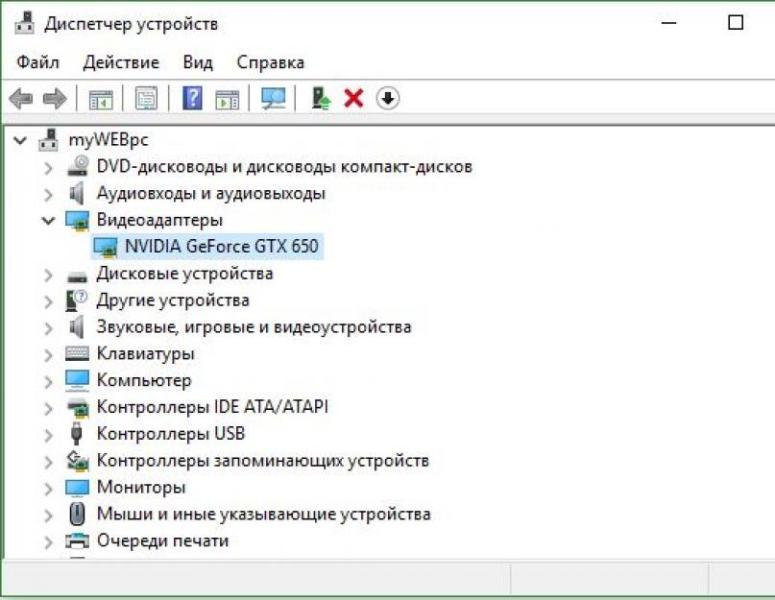This screenshot has width=775, height=600.
Task: Click the keyboard category icon
Action: [77, 353]
